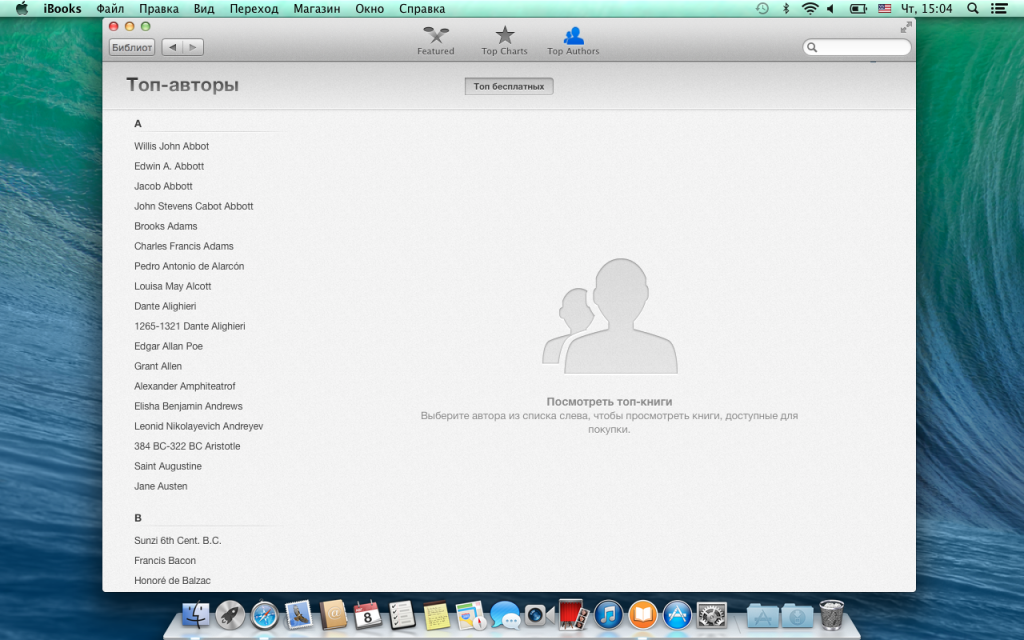Open the Apple menu
Image resolution: width=1024 pixels, height=640 pixels.
pos(22,8)
